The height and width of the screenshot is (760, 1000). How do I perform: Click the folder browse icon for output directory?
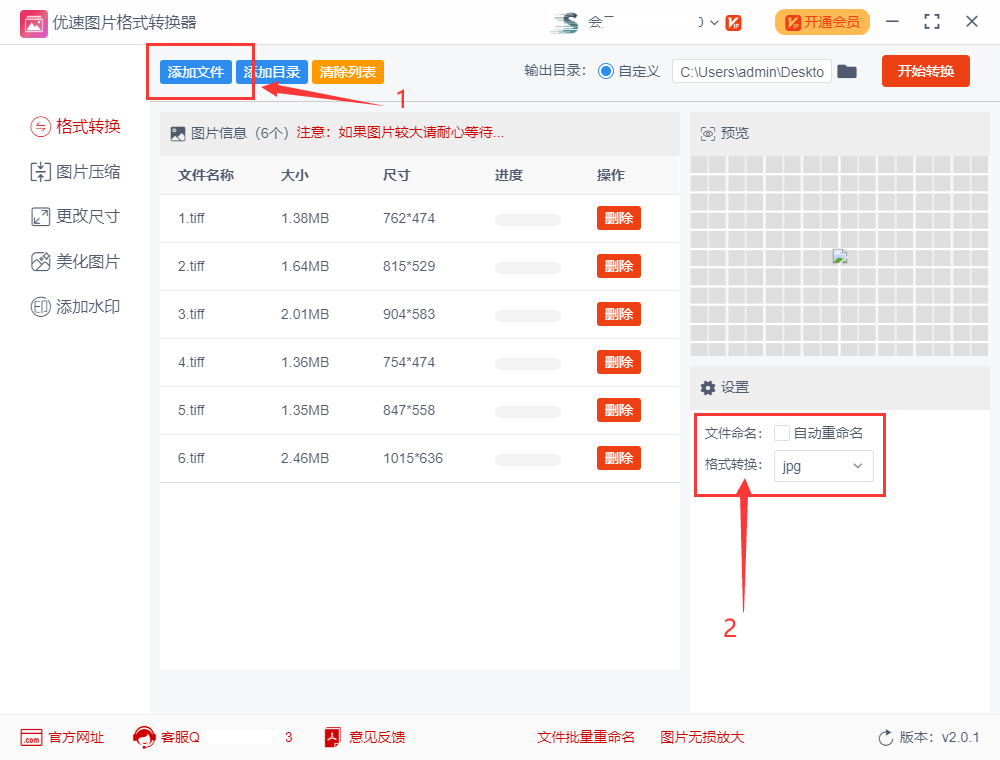847,71
